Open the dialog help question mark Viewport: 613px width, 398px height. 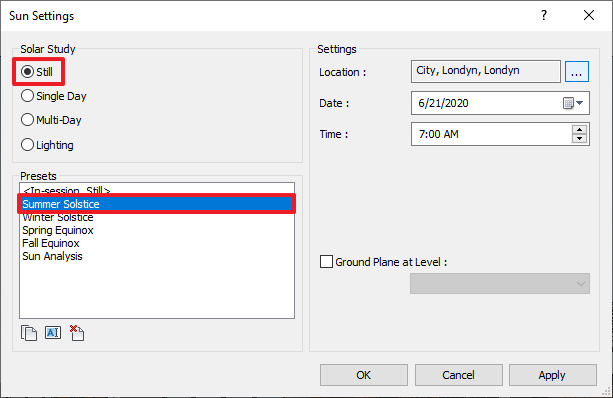544,15
